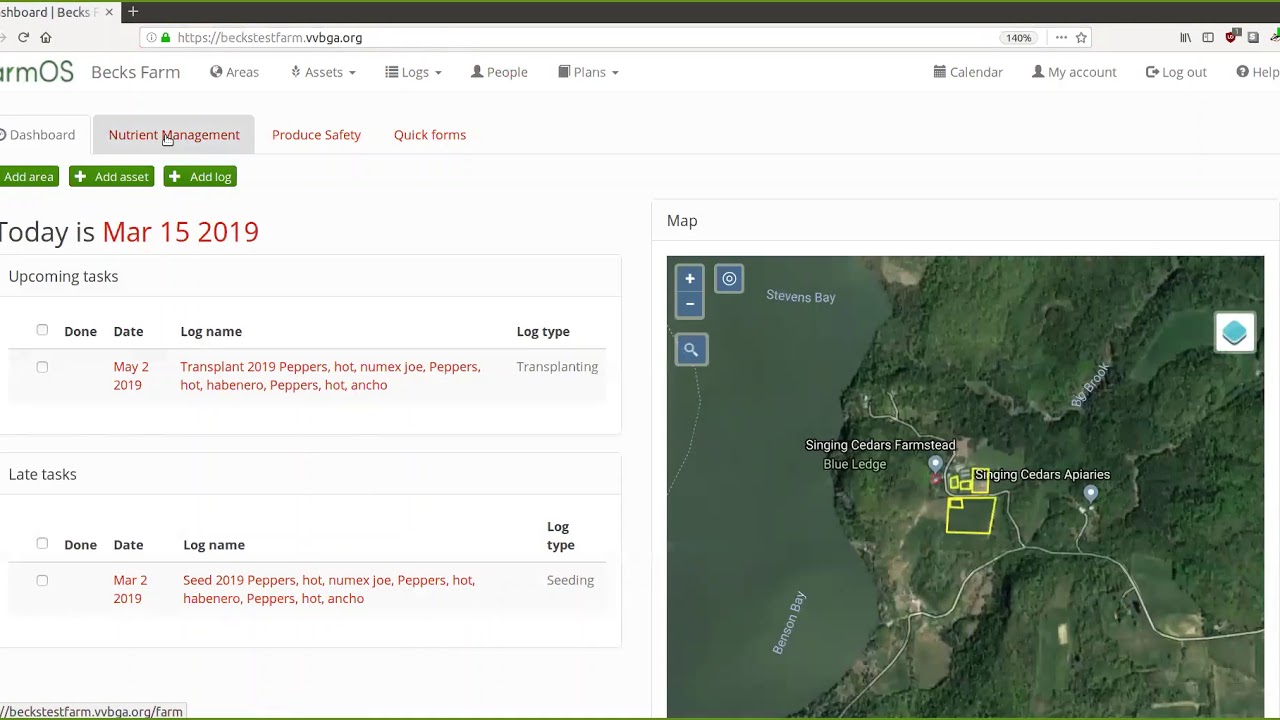Mark Seed 2019 Peppers task done
This screenshot has width=1280, height=720.
pyautogui.click(x=42, y=580)
